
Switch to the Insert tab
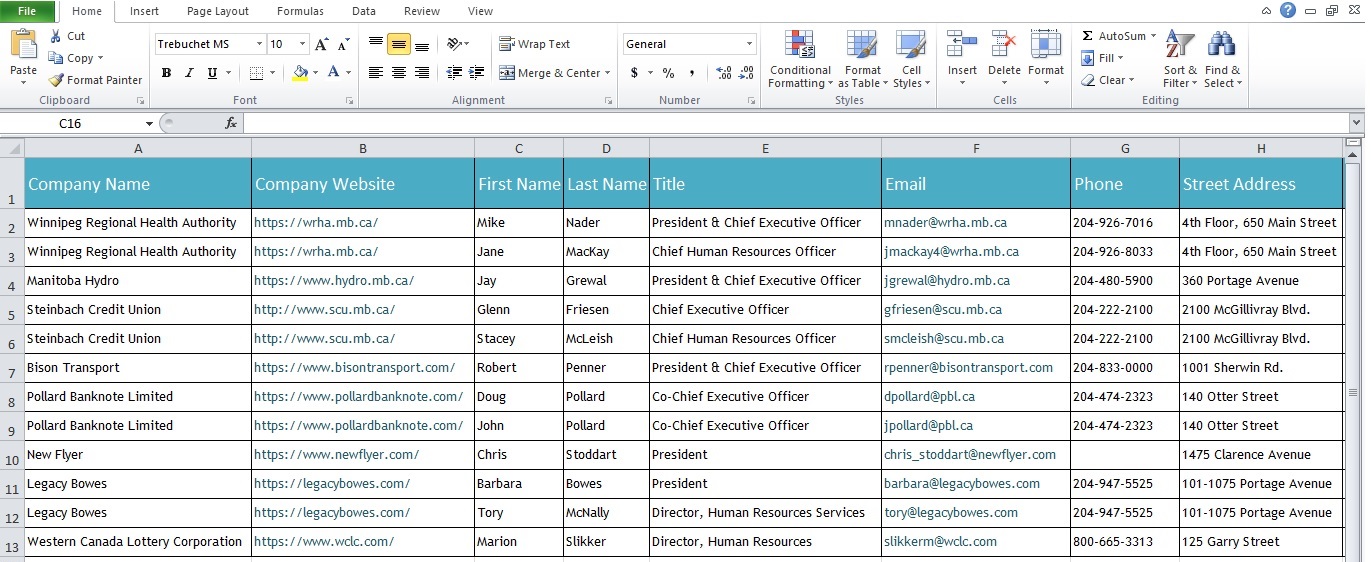click(x=144, y=11)
